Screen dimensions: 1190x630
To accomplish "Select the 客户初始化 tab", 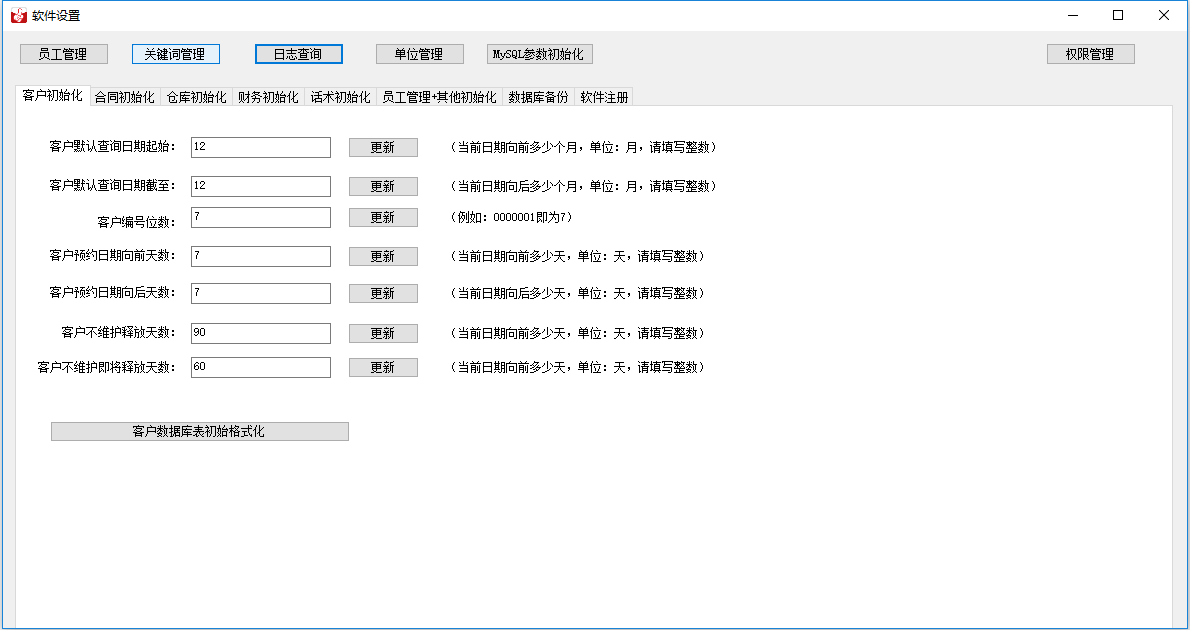I will (53, 96).
